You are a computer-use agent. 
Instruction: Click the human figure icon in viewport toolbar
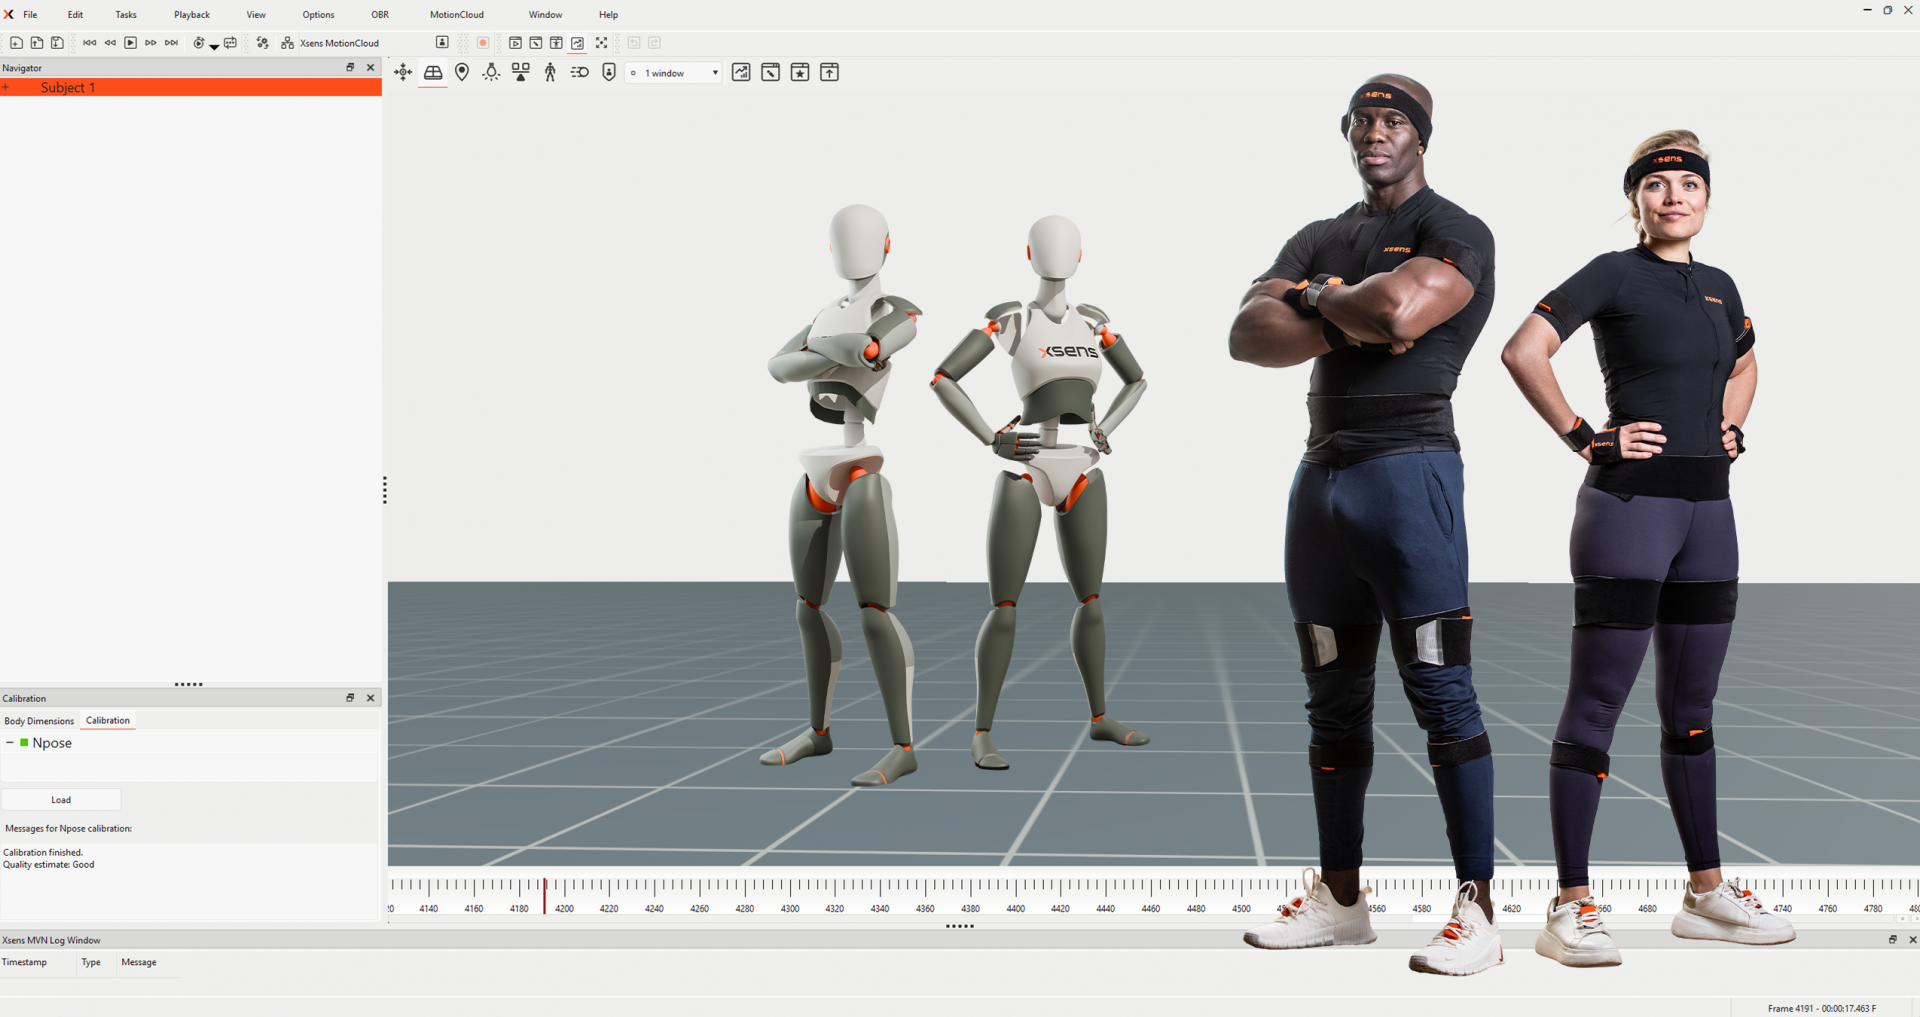550,72
